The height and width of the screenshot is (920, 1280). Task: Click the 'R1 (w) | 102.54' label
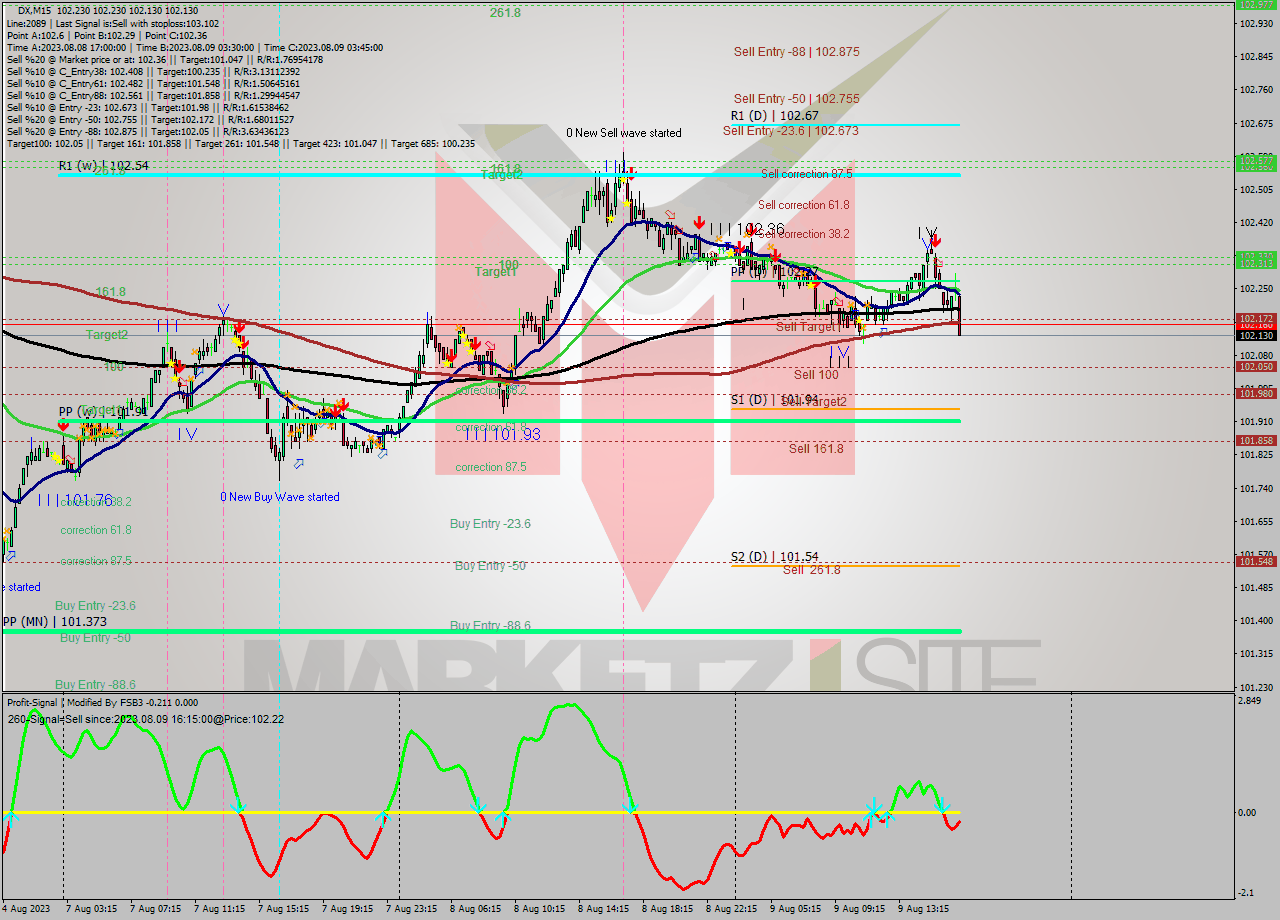[x=103, y=166]
